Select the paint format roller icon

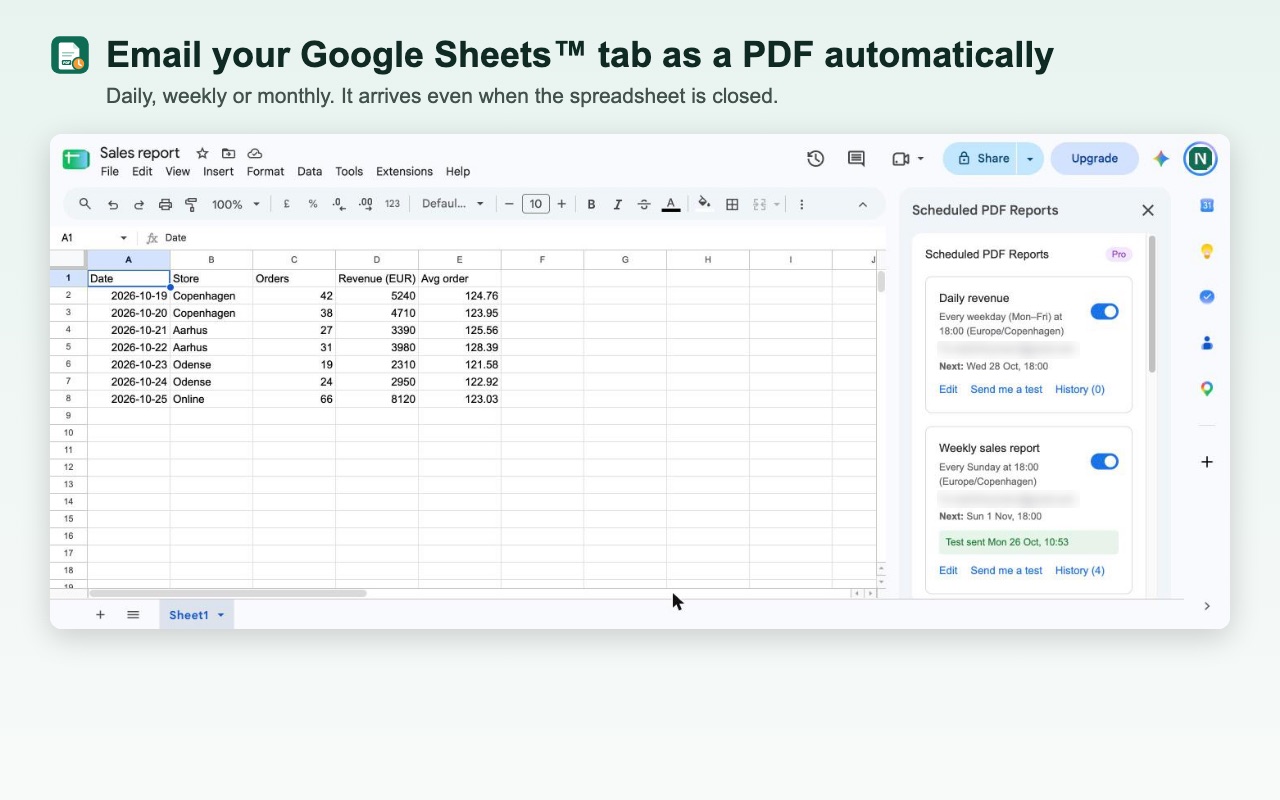(x=191, y=204)
